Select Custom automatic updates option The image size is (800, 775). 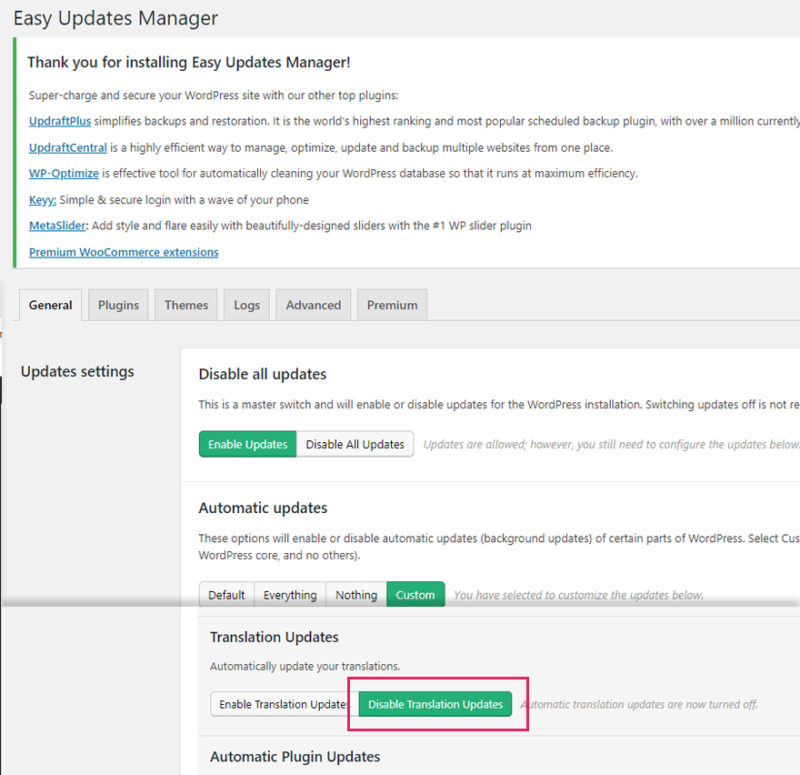point(415,595)
